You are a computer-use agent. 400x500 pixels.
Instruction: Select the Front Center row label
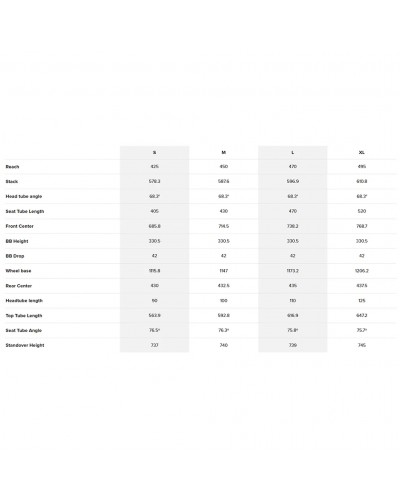pyautogui.click(x=20, y=226)
